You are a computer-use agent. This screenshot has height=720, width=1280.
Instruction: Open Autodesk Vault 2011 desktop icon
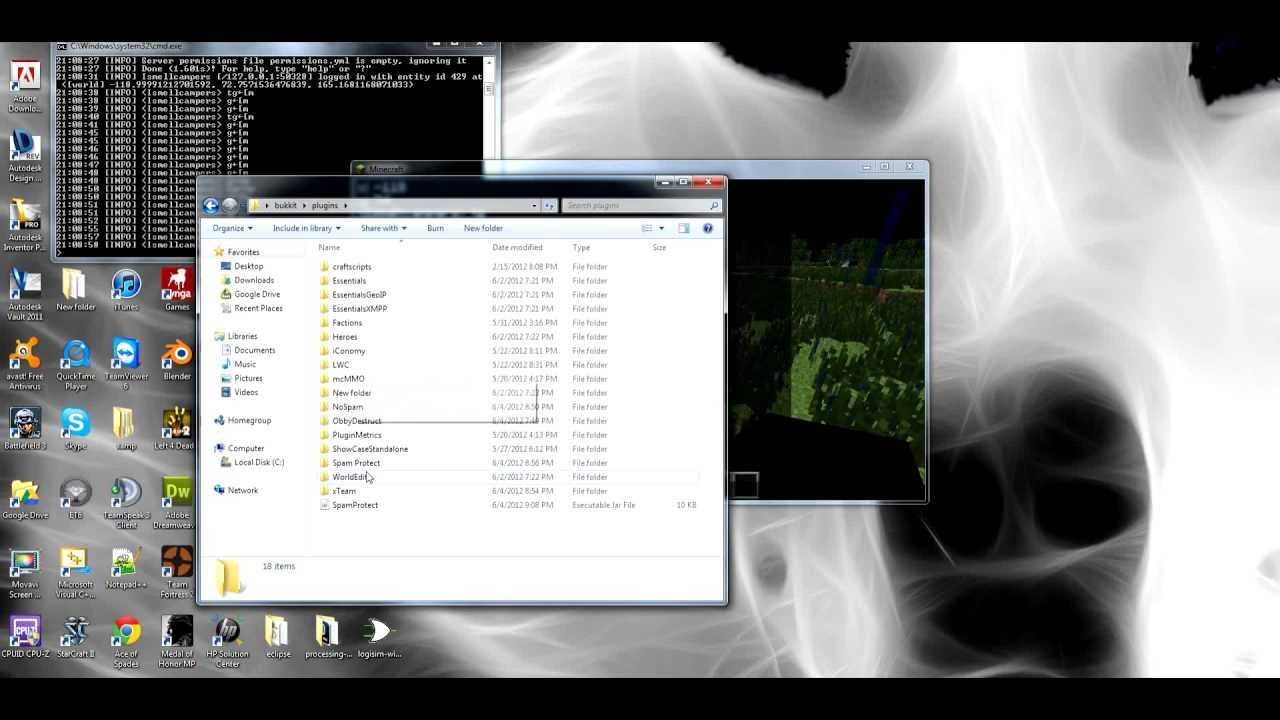pos(25,294)
